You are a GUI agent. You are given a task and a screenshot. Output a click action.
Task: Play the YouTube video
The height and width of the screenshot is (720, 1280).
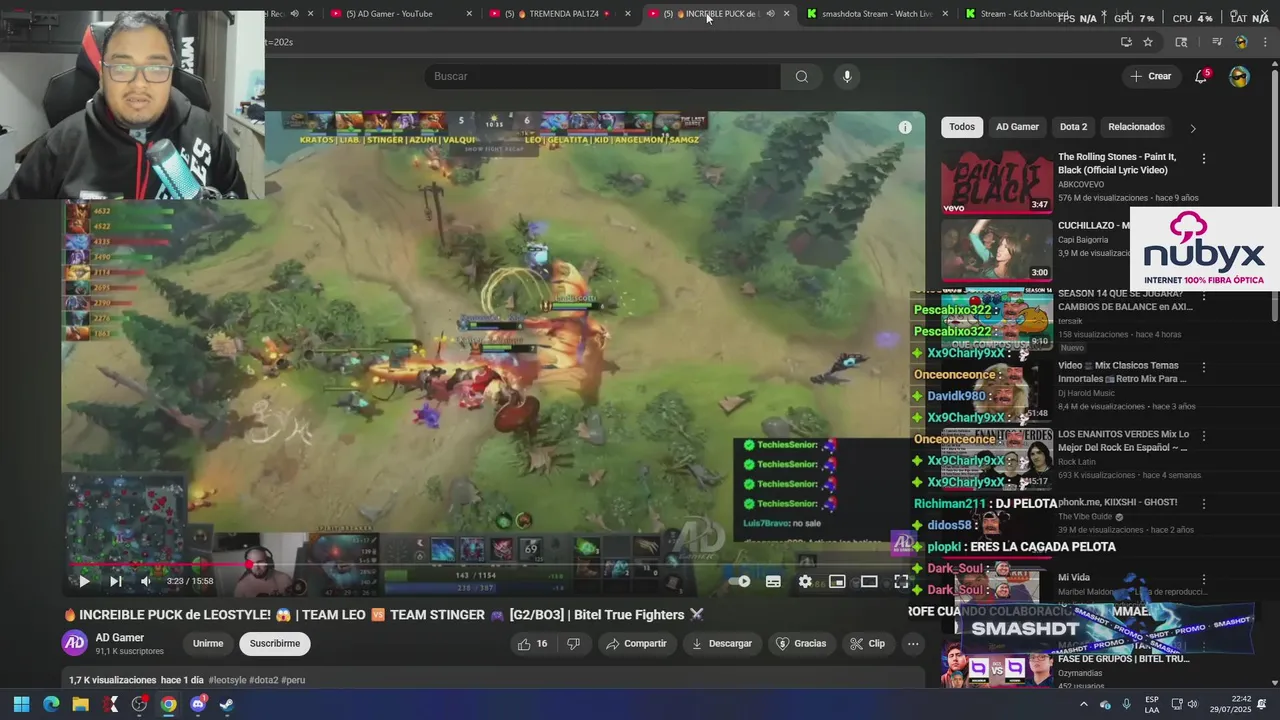coord(84,581)
